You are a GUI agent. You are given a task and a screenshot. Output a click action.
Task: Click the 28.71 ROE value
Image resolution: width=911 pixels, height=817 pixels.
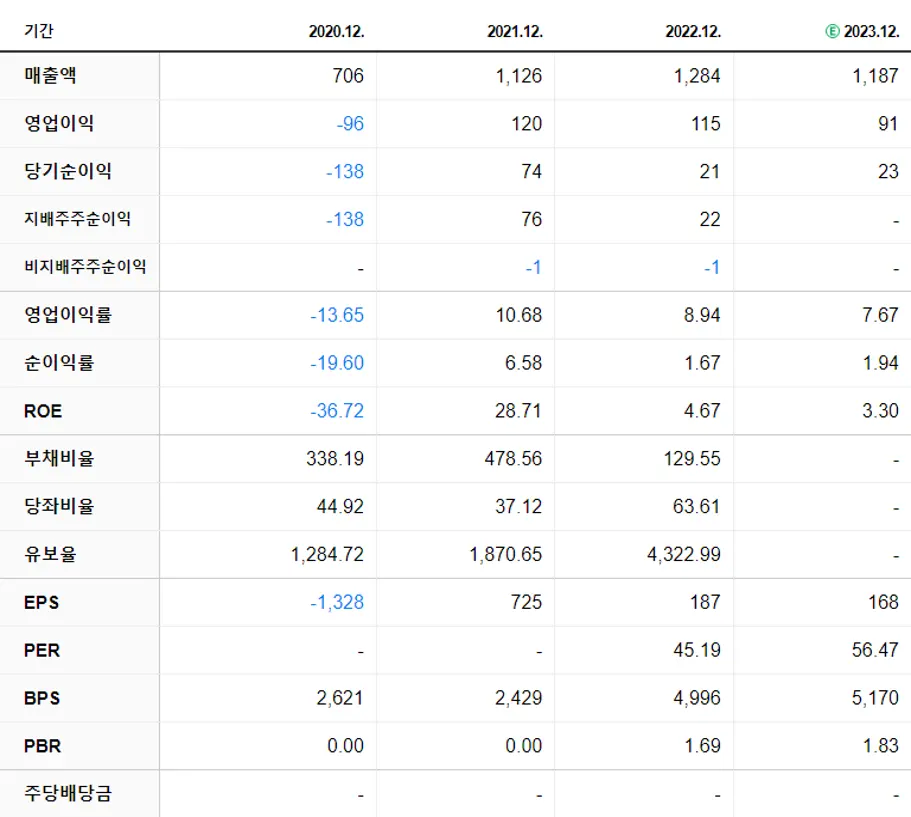click(x=518, y=411)
